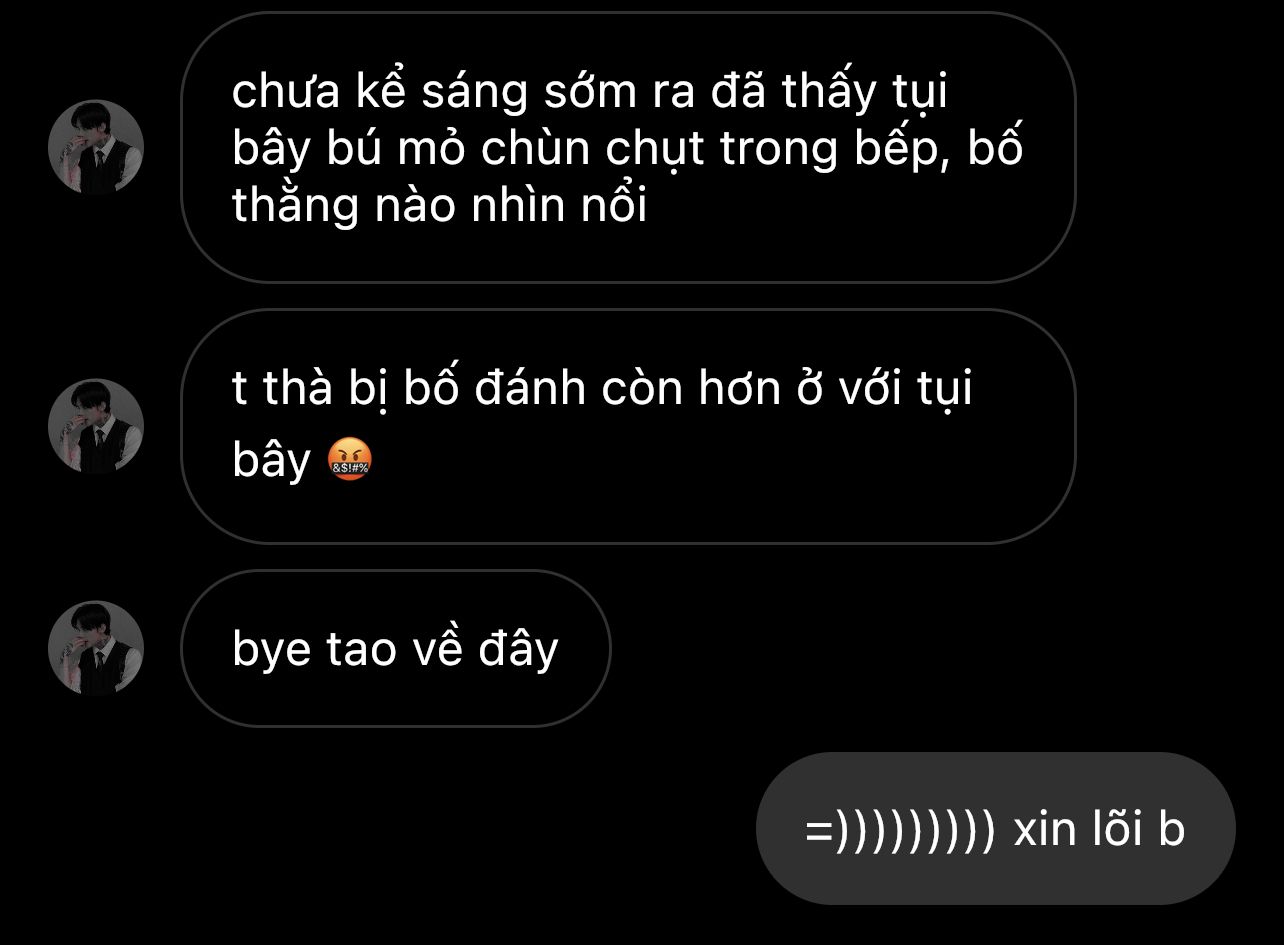Select the "chưa kể sáng sớm ra" message bubble

[628, 147]
